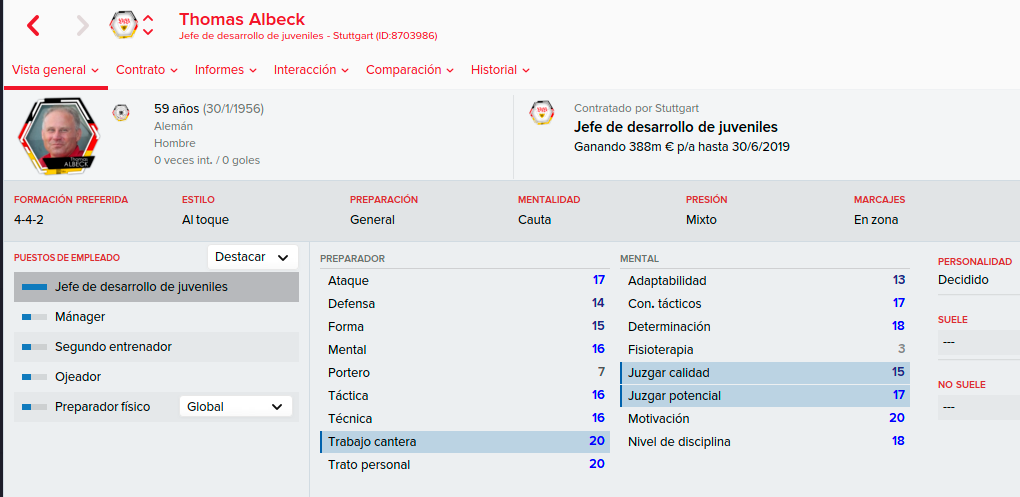Open the Vista general dropdown tab

point(55,70)
